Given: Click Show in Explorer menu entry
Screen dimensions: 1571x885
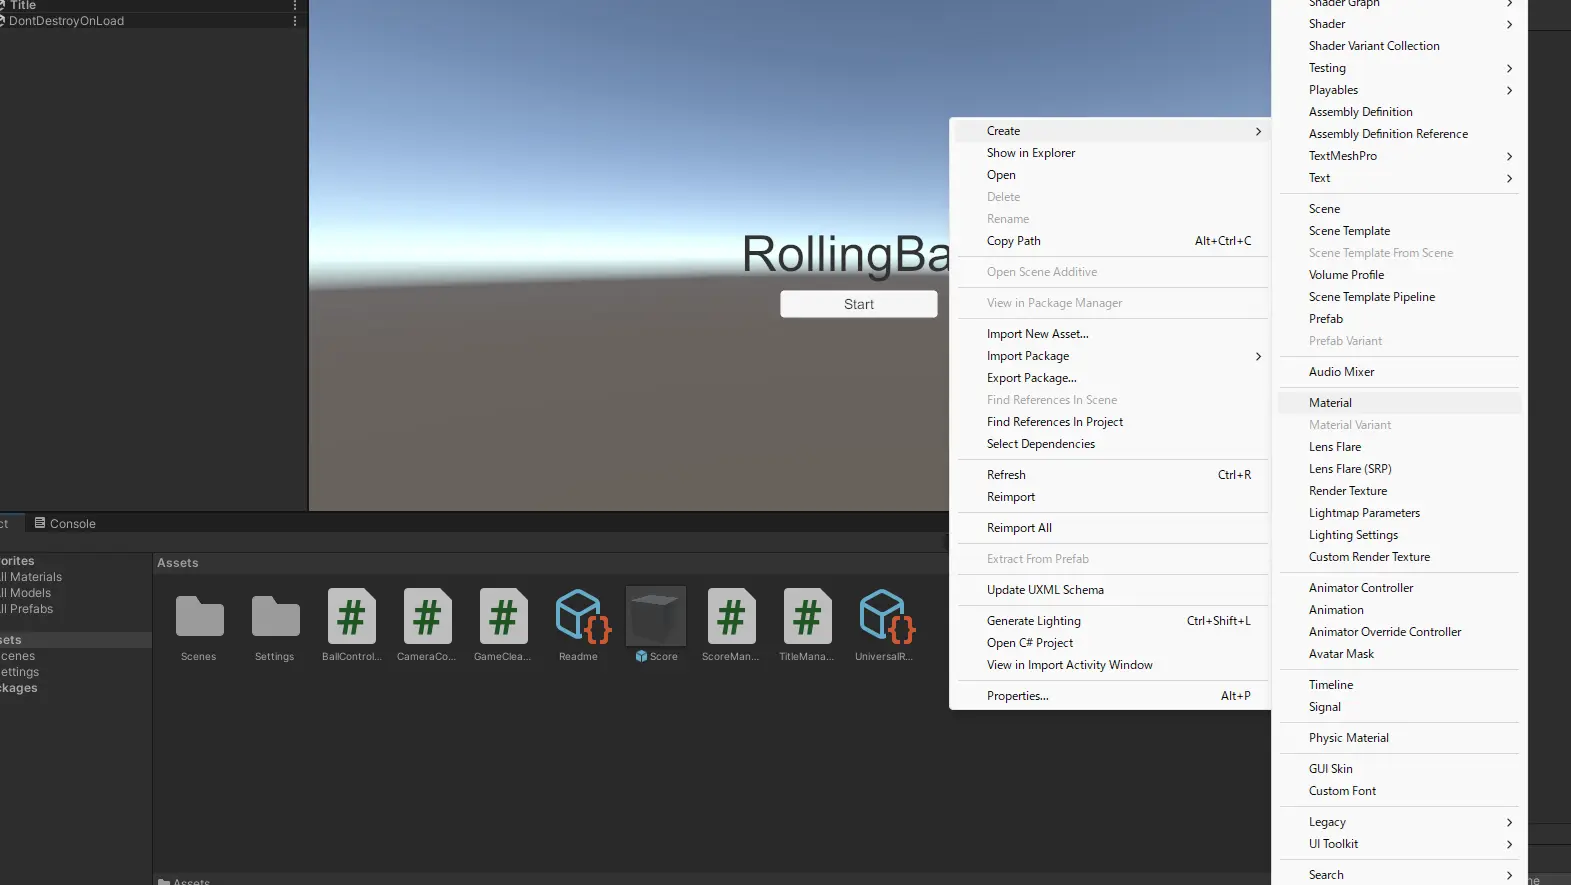Looking at the screenshot, I should pos(1031,153).
